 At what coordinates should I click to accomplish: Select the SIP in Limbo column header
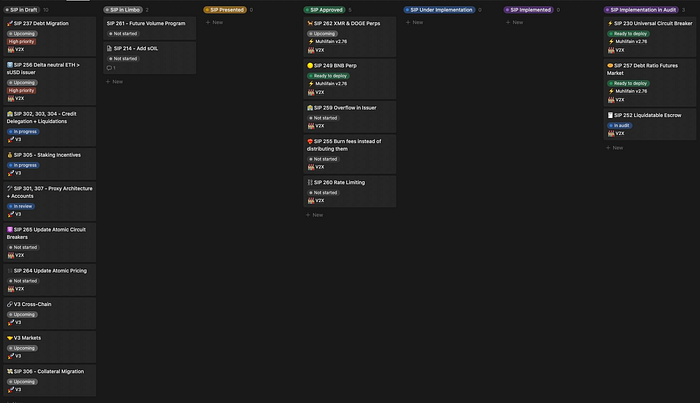[x=123, y=10]
